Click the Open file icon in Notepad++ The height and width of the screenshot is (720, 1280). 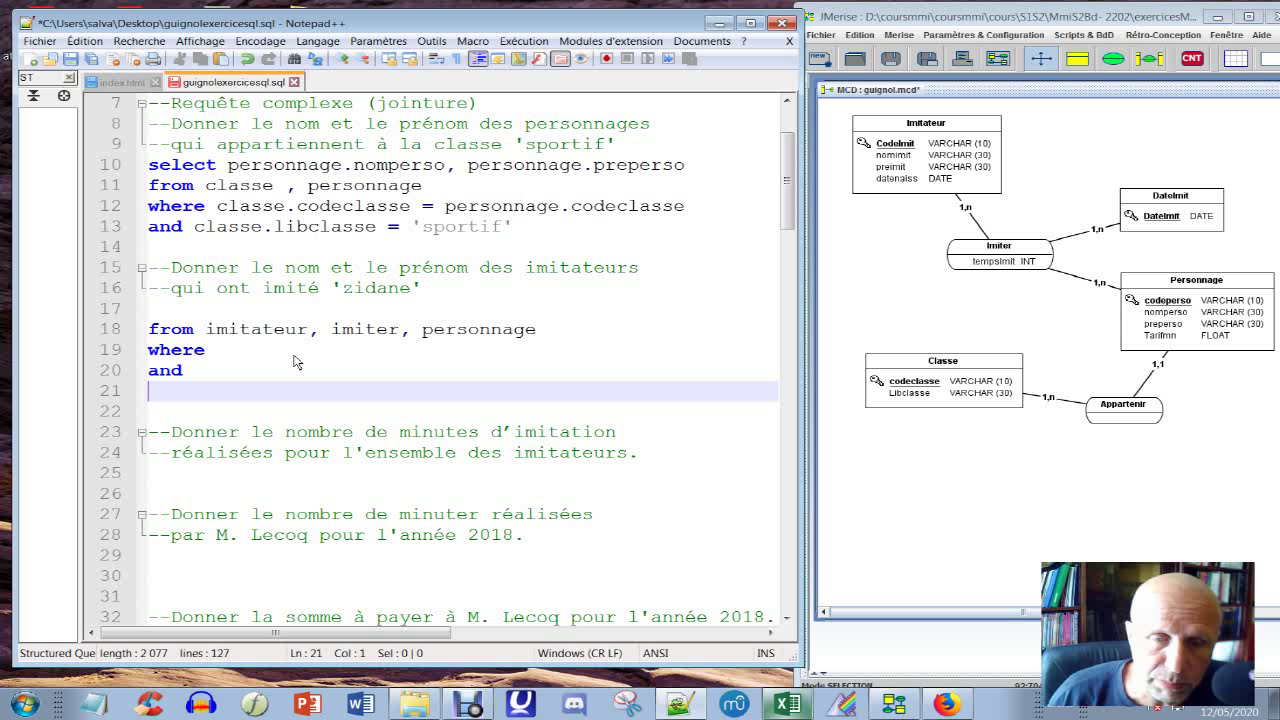point(49,59)
